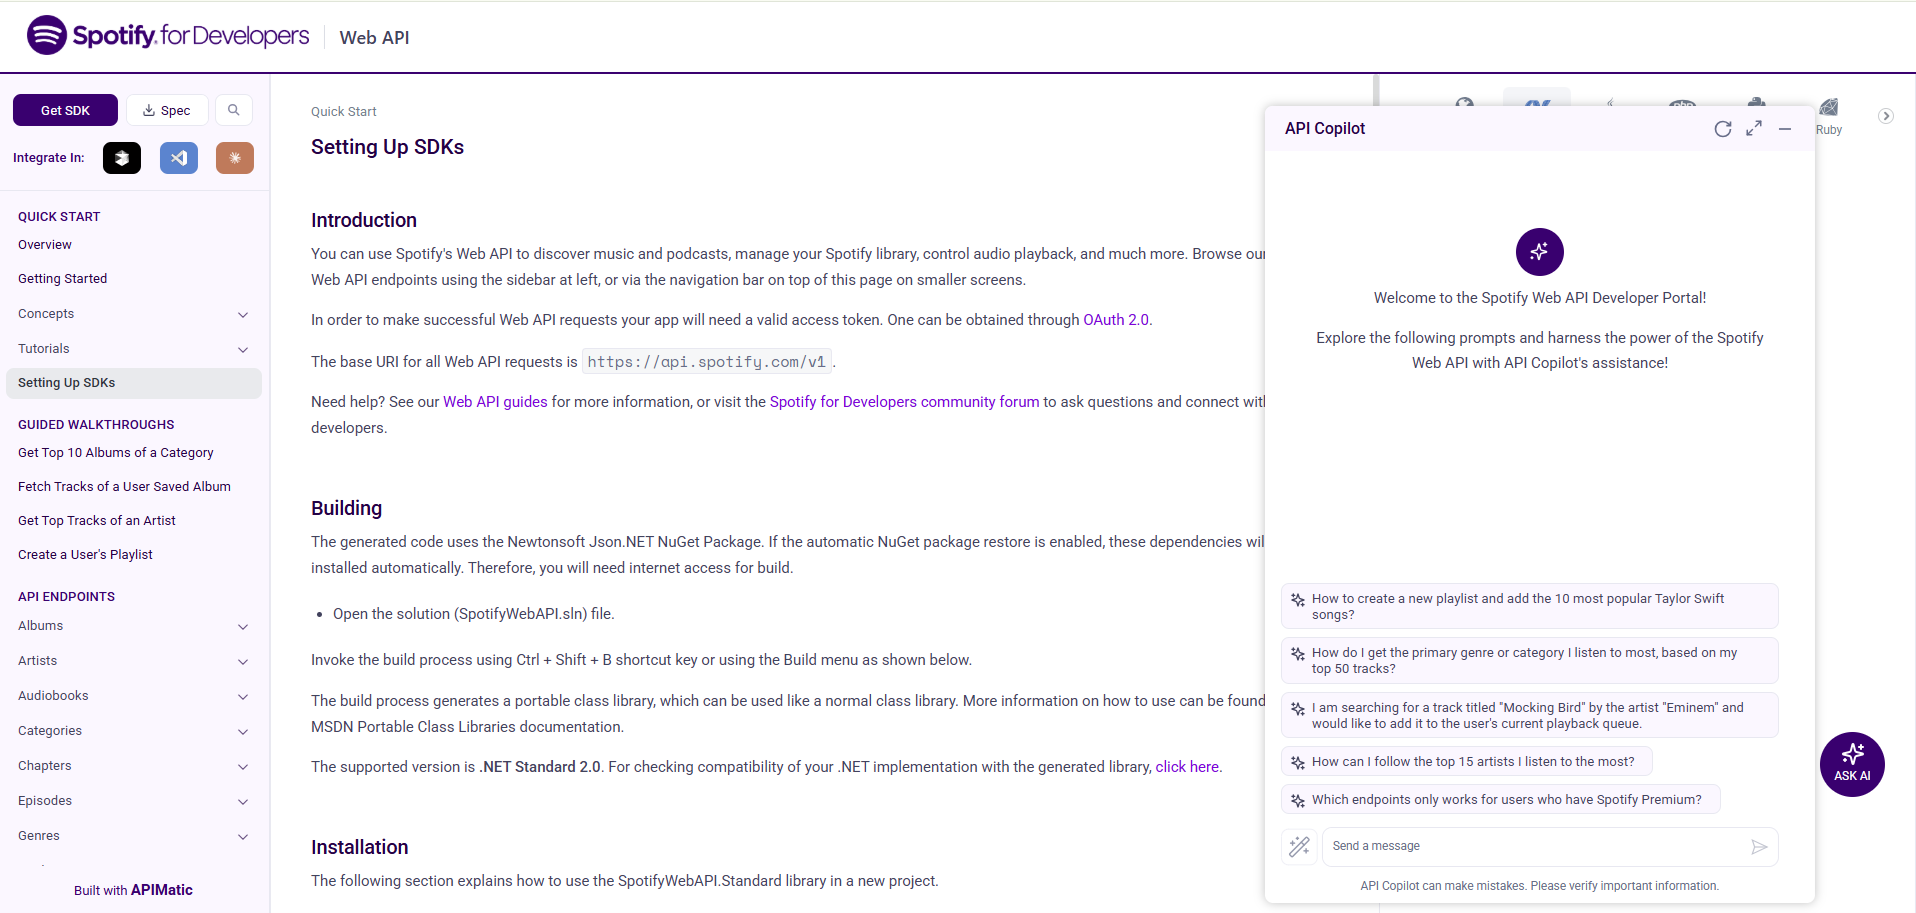Minimize the API Copilot panel
Image resolution: width=1916 pixels, height=913 pixels.
[x=1785, y=129]
